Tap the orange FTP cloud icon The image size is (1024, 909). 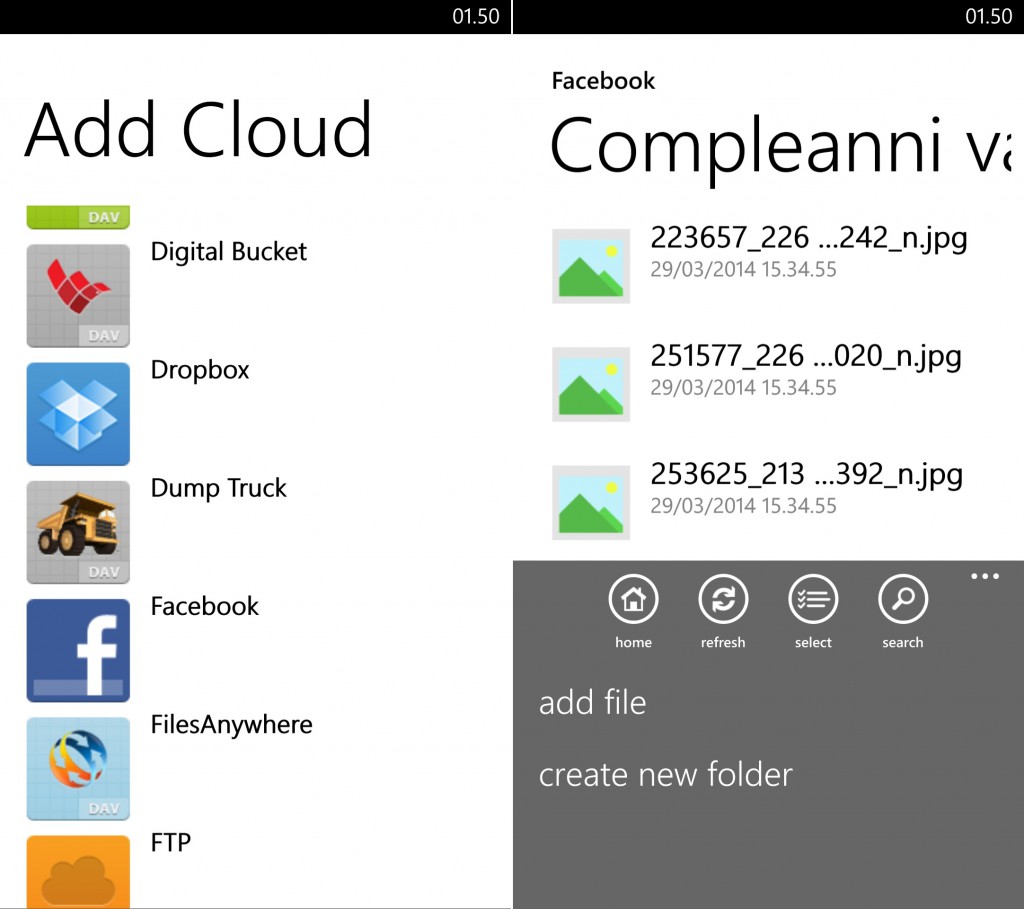(x=78, y=872)
